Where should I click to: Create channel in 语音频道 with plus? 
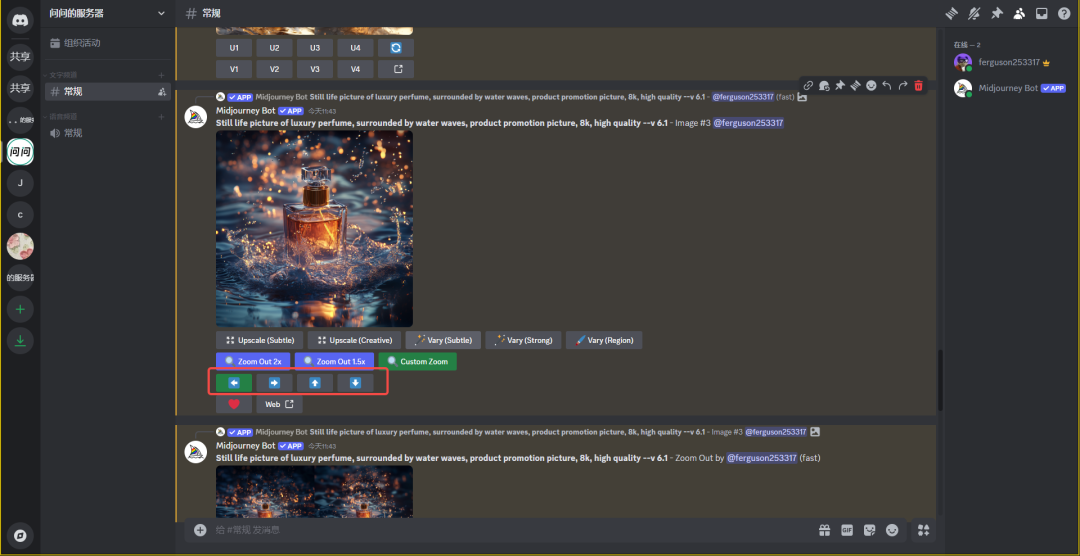click(162, 116)
